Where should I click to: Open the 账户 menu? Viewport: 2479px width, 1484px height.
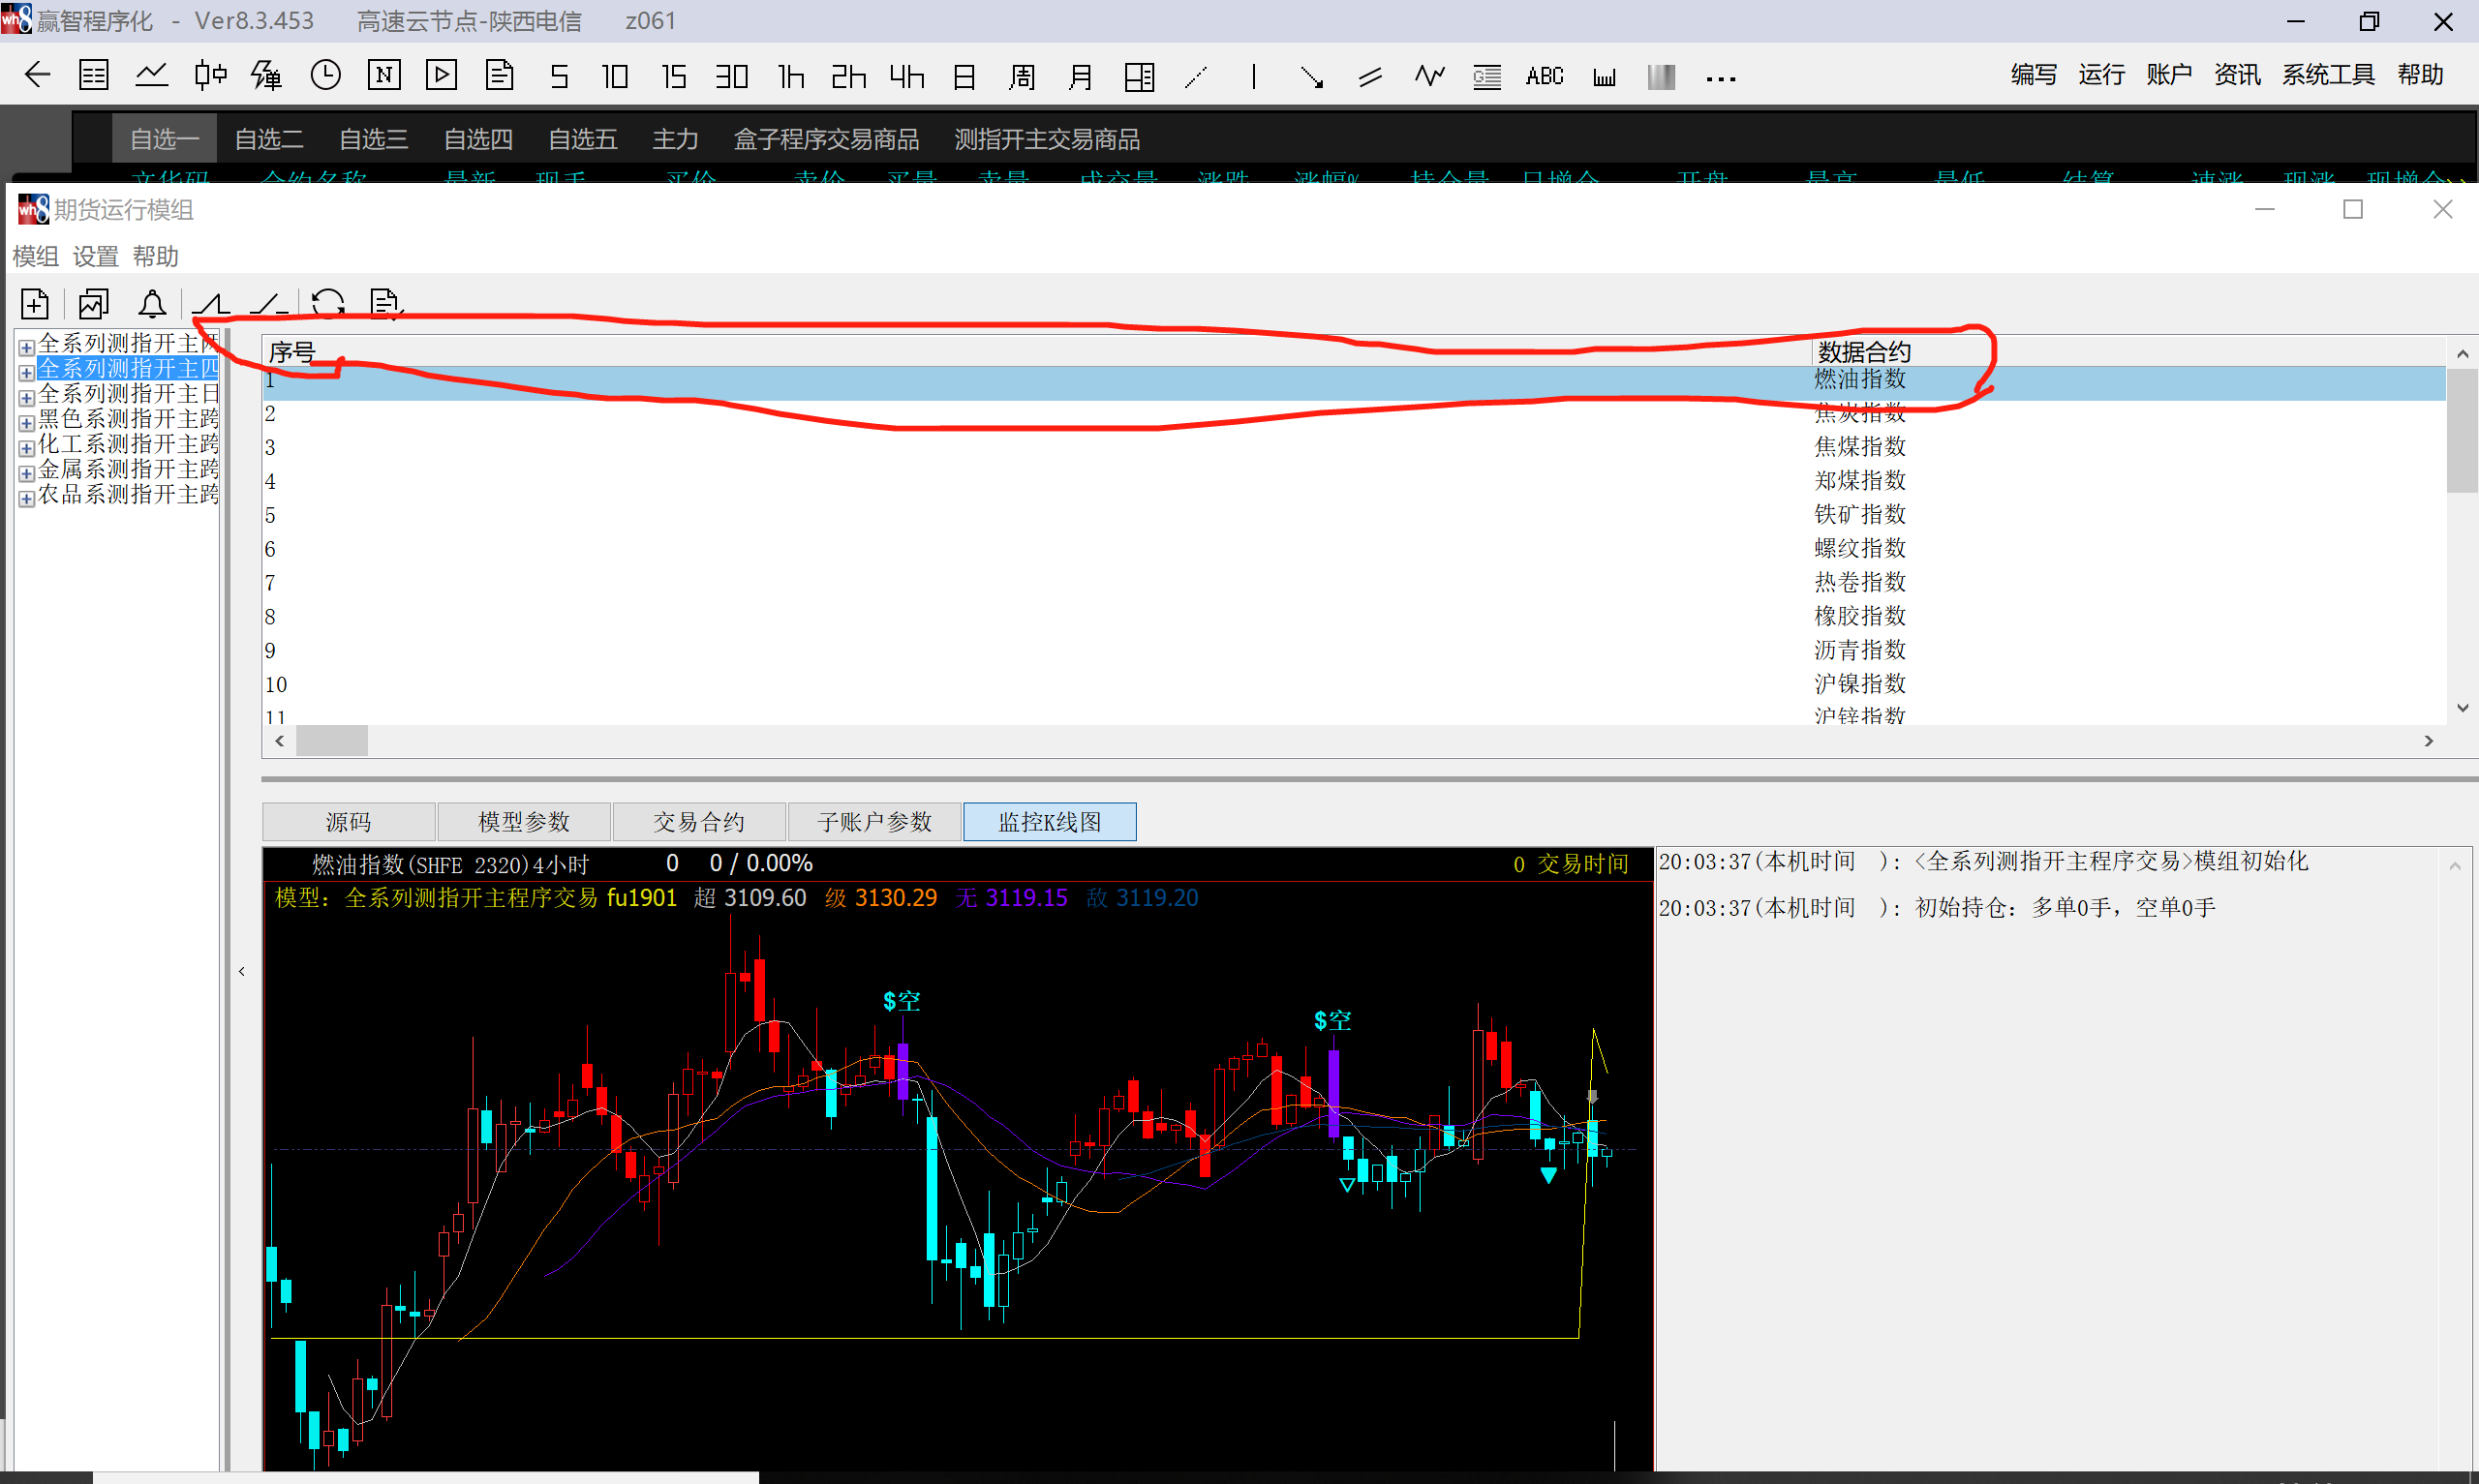pos(2168,75)
